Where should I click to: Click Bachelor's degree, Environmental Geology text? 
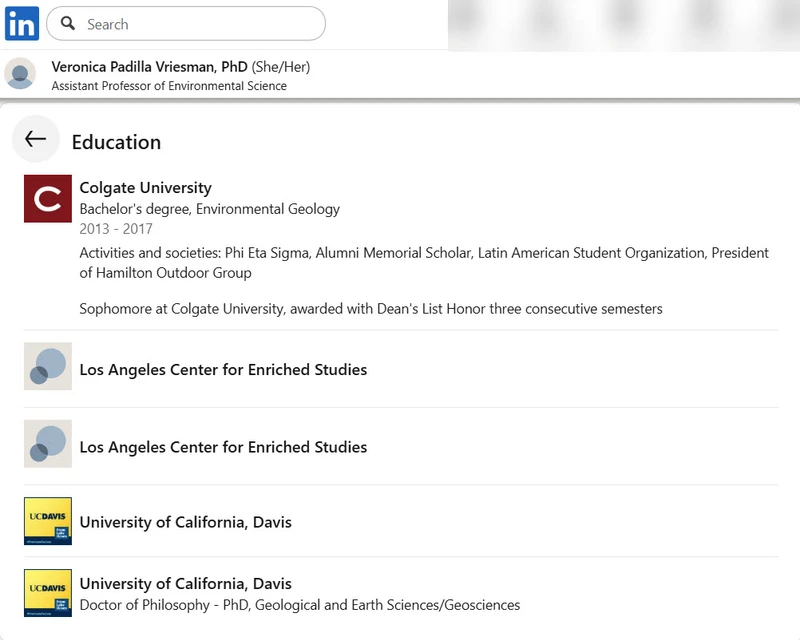(x=210, y=209)
